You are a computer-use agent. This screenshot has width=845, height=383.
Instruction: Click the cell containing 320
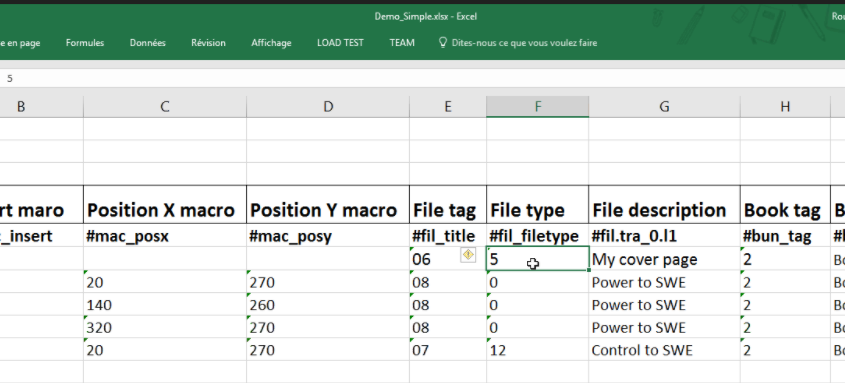coord(164,328)
